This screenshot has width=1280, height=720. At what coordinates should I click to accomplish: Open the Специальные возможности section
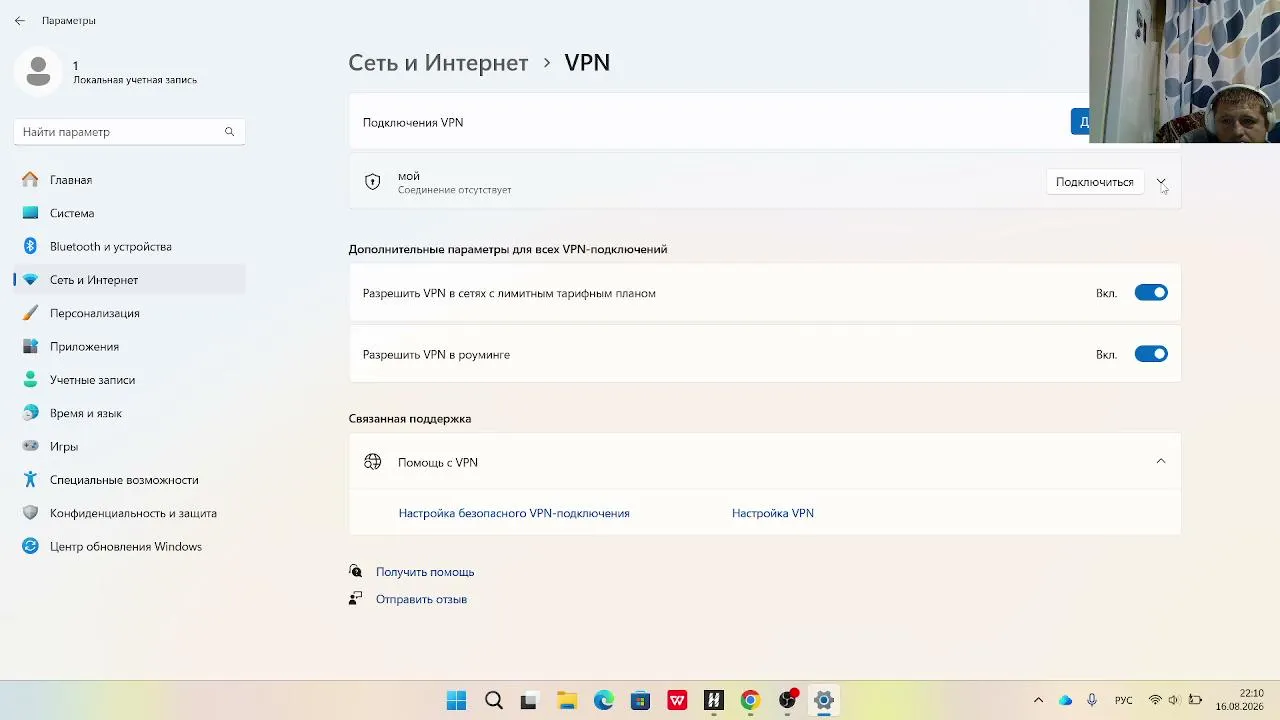point(129,480)
